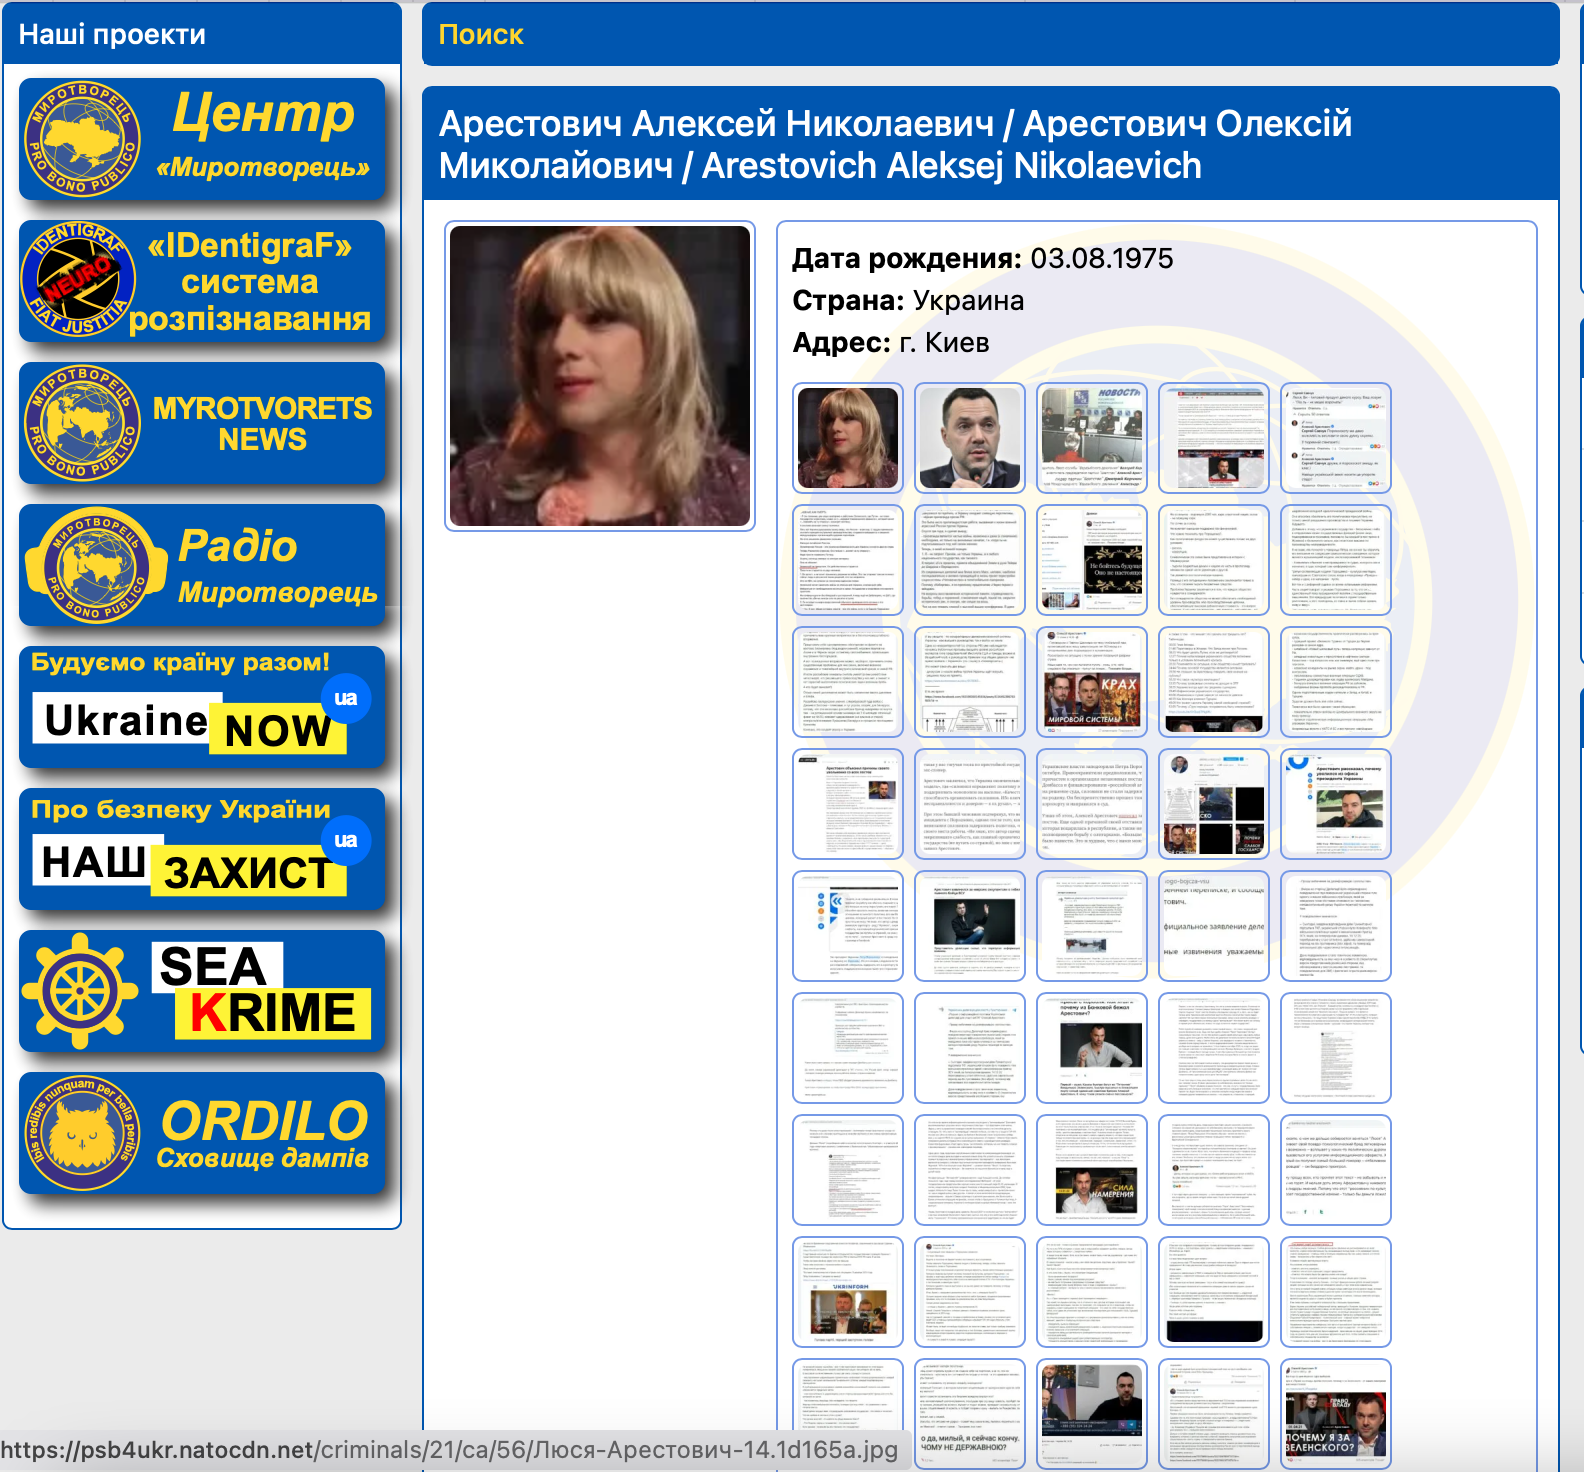Open gallery thumbnail of man in suit

pyautogui.click(x=969, y=438)
